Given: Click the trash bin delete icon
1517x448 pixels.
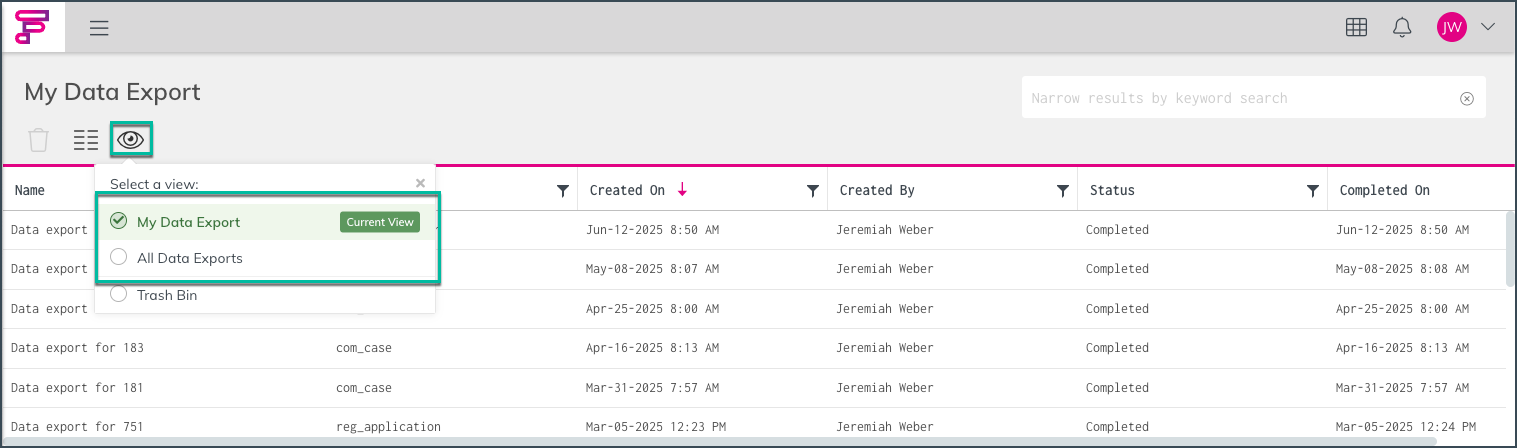Looking at the screenshot, I should coord(38,140).
